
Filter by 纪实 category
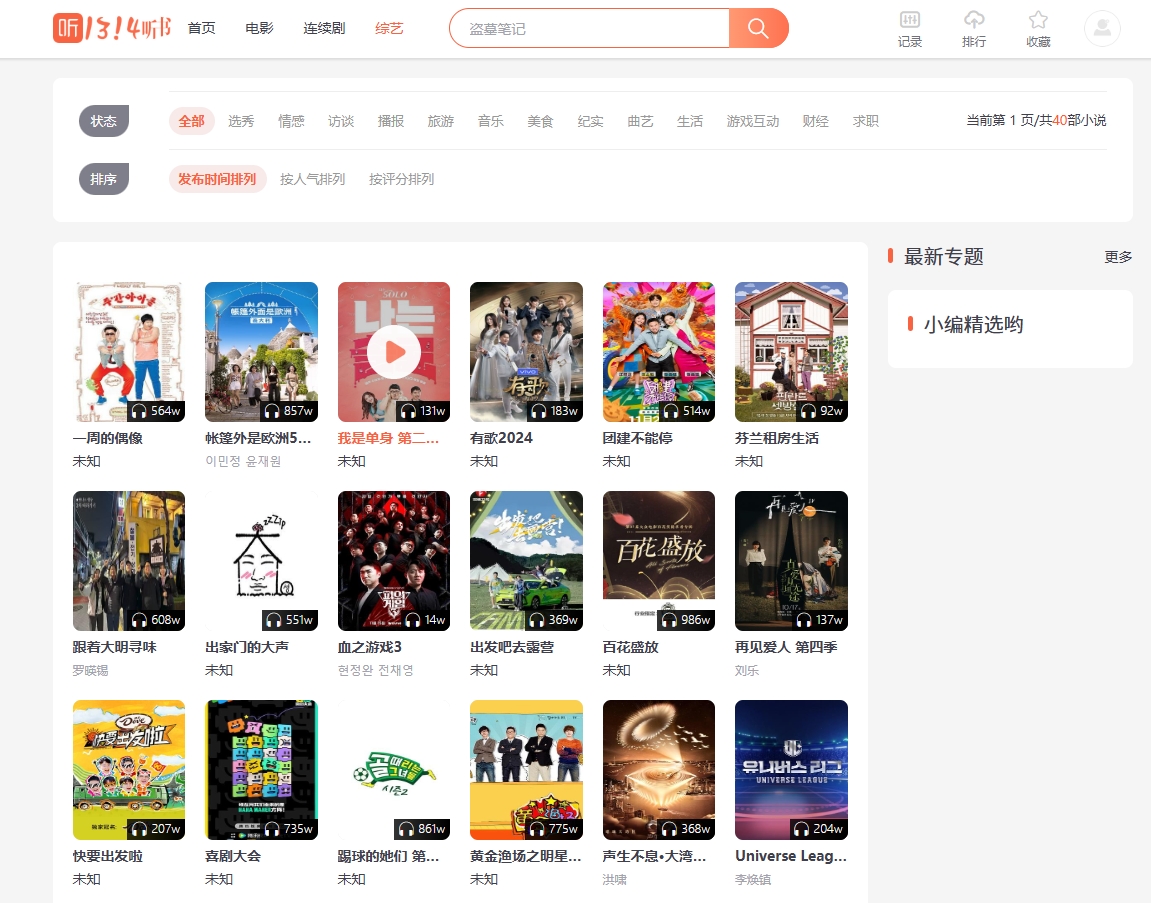point(590,121)
